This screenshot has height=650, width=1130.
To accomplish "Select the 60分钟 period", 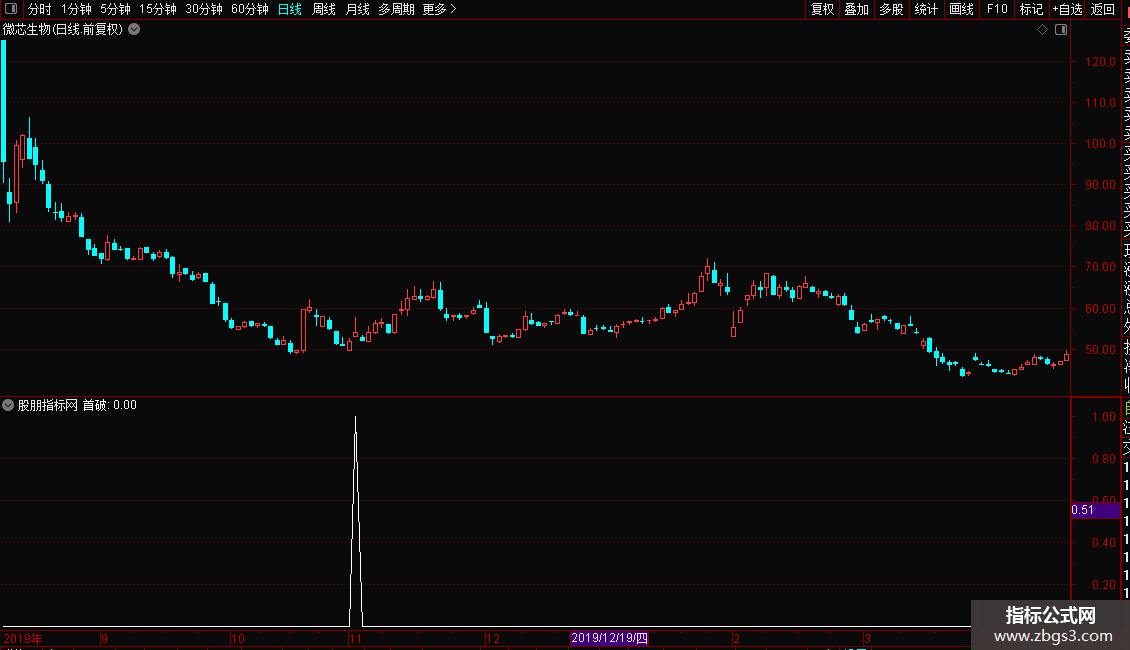I will (x=250, y=9).
